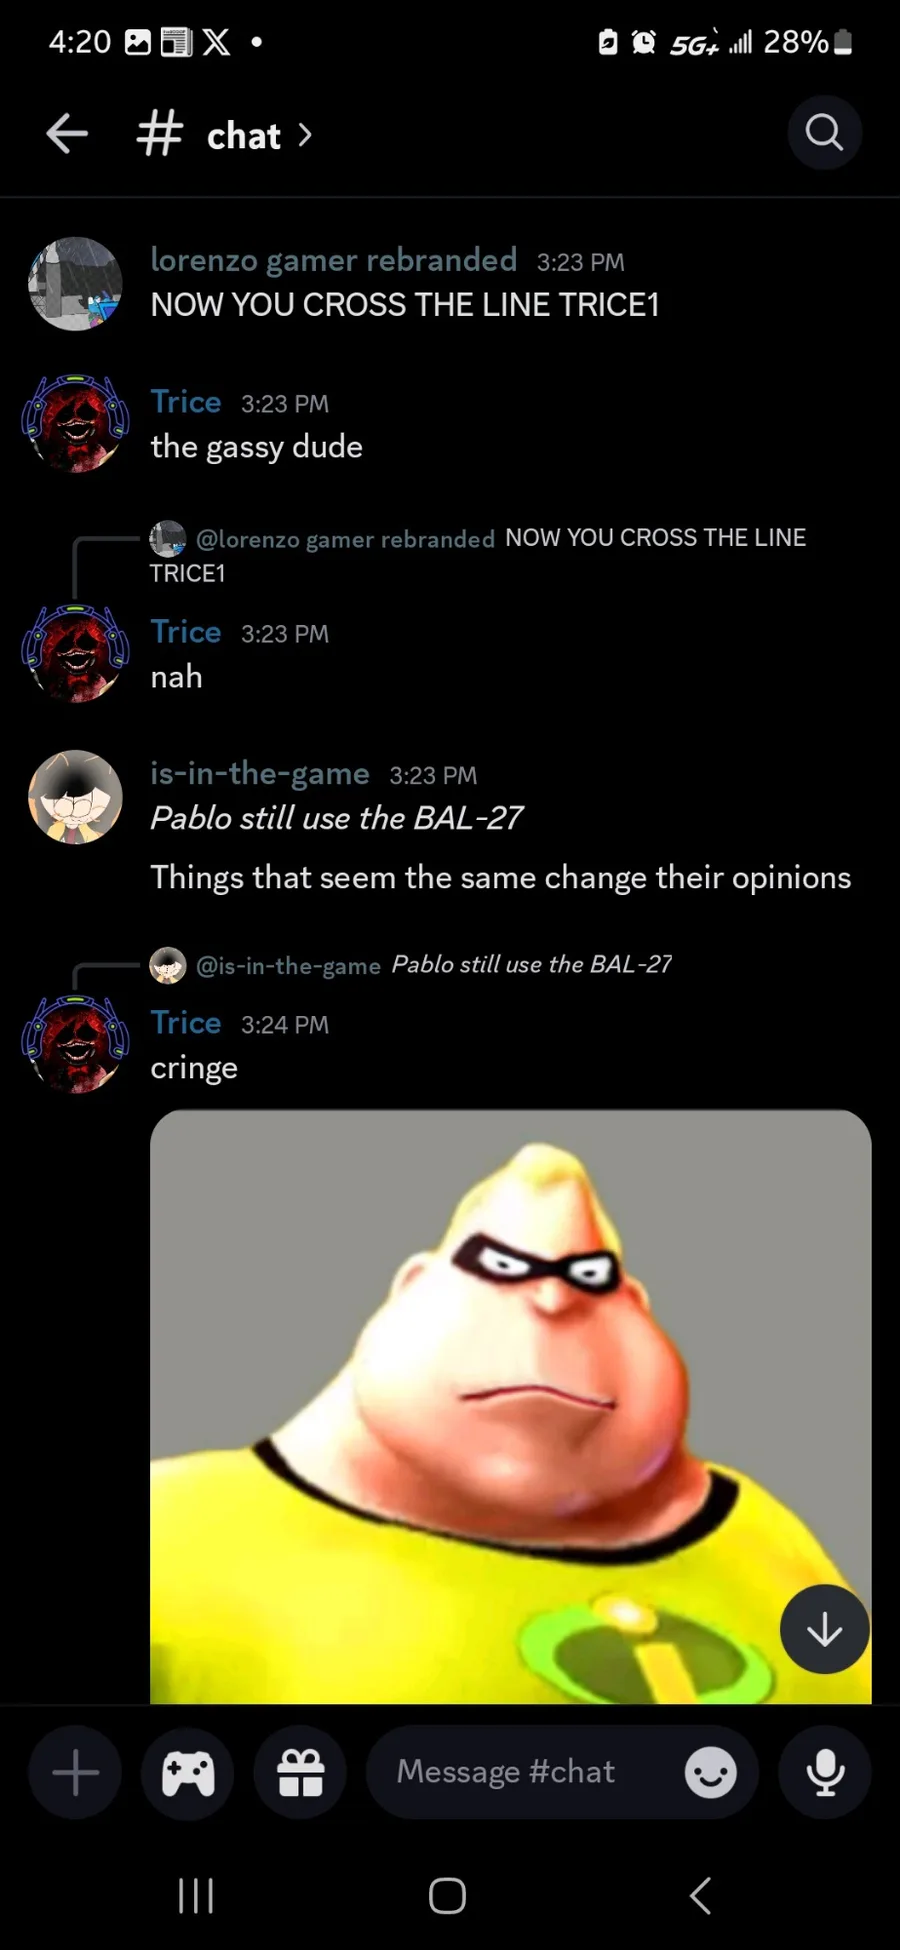The width and height of the screenshot is (900, 1950).
Task: Open lorenzo gamer rebranded's avatar
Action: tap(75, 284)
